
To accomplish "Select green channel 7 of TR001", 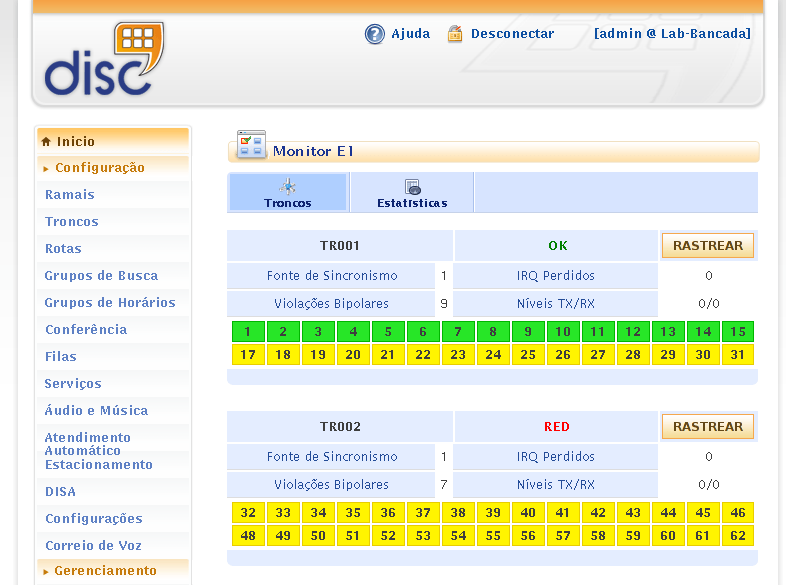I will tap(458, 332).
